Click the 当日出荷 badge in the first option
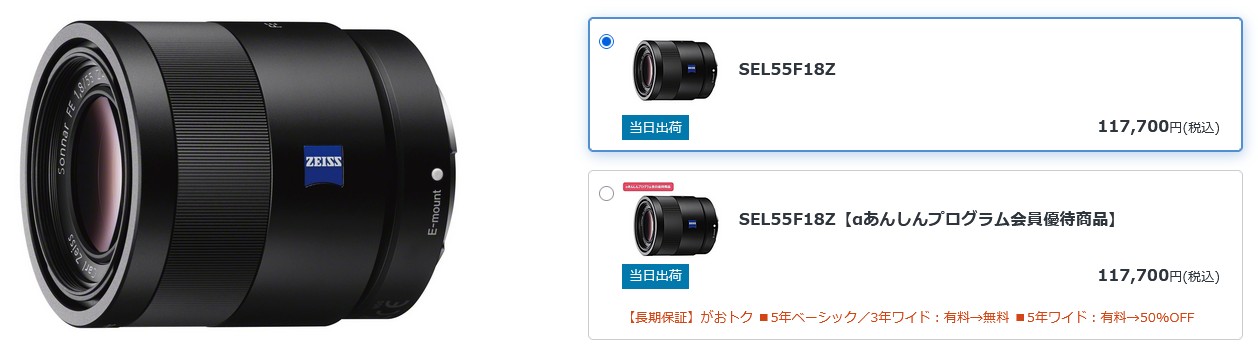 tap(655, 127)
